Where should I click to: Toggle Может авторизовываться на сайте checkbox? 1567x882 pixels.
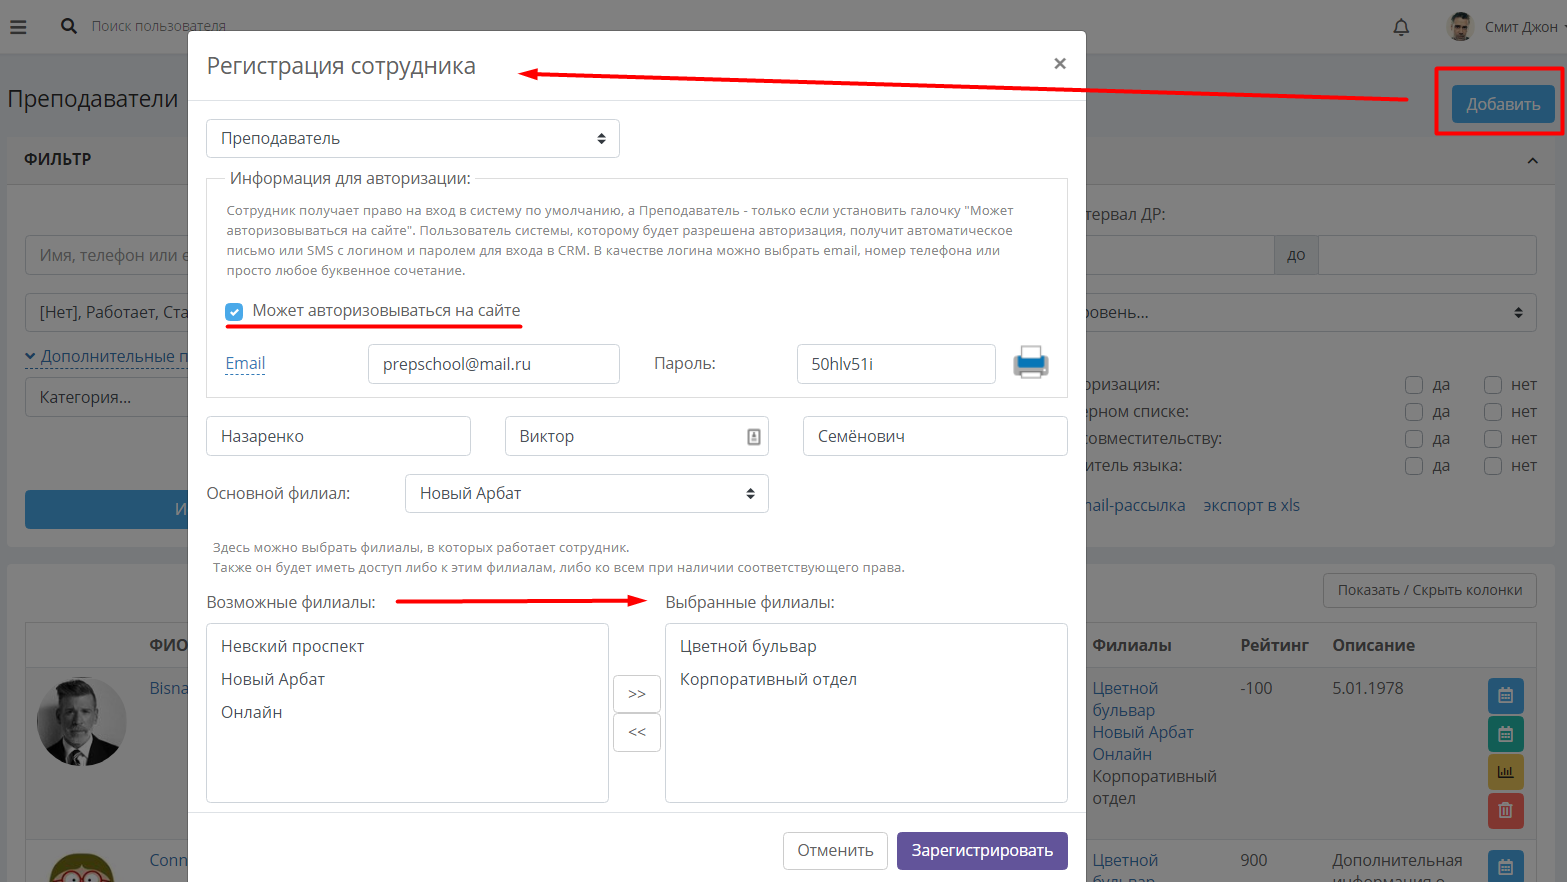click(x=234, y=312)
